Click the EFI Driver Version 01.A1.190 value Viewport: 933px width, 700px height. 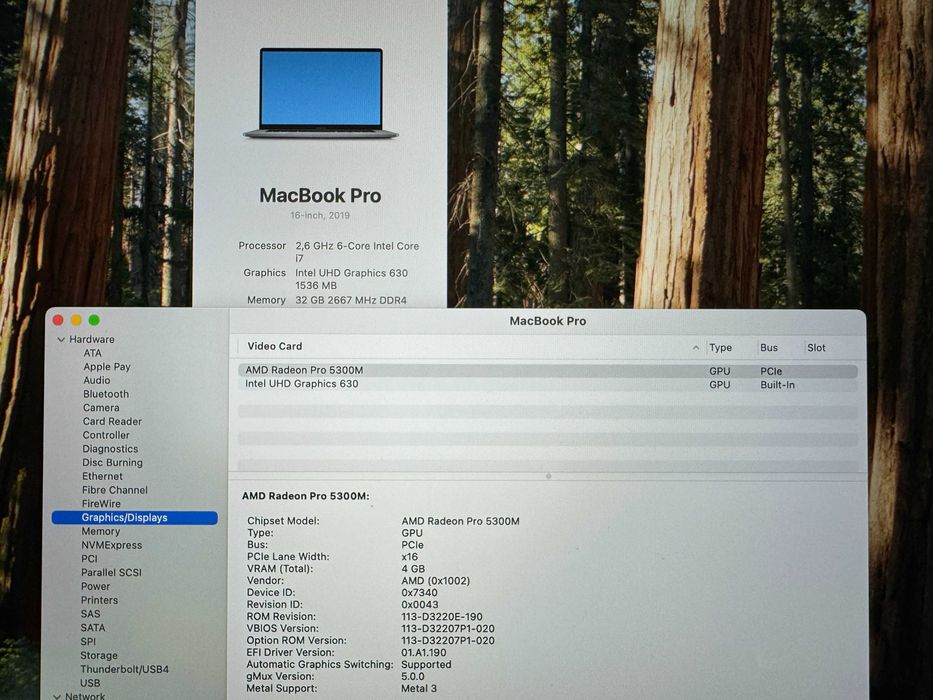424,652
